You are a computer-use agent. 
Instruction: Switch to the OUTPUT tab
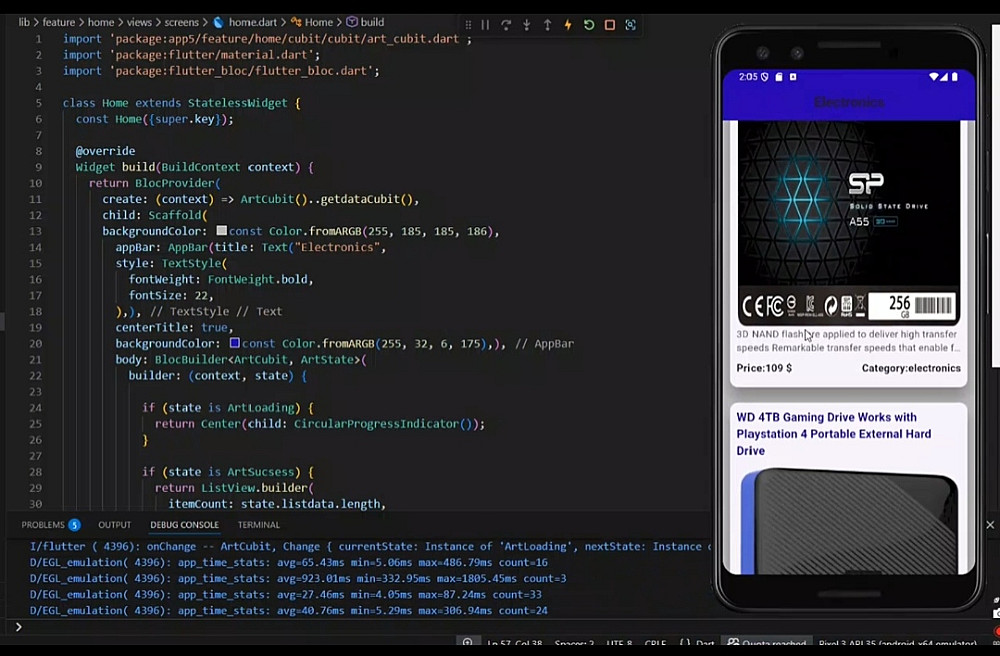(115, 525)
